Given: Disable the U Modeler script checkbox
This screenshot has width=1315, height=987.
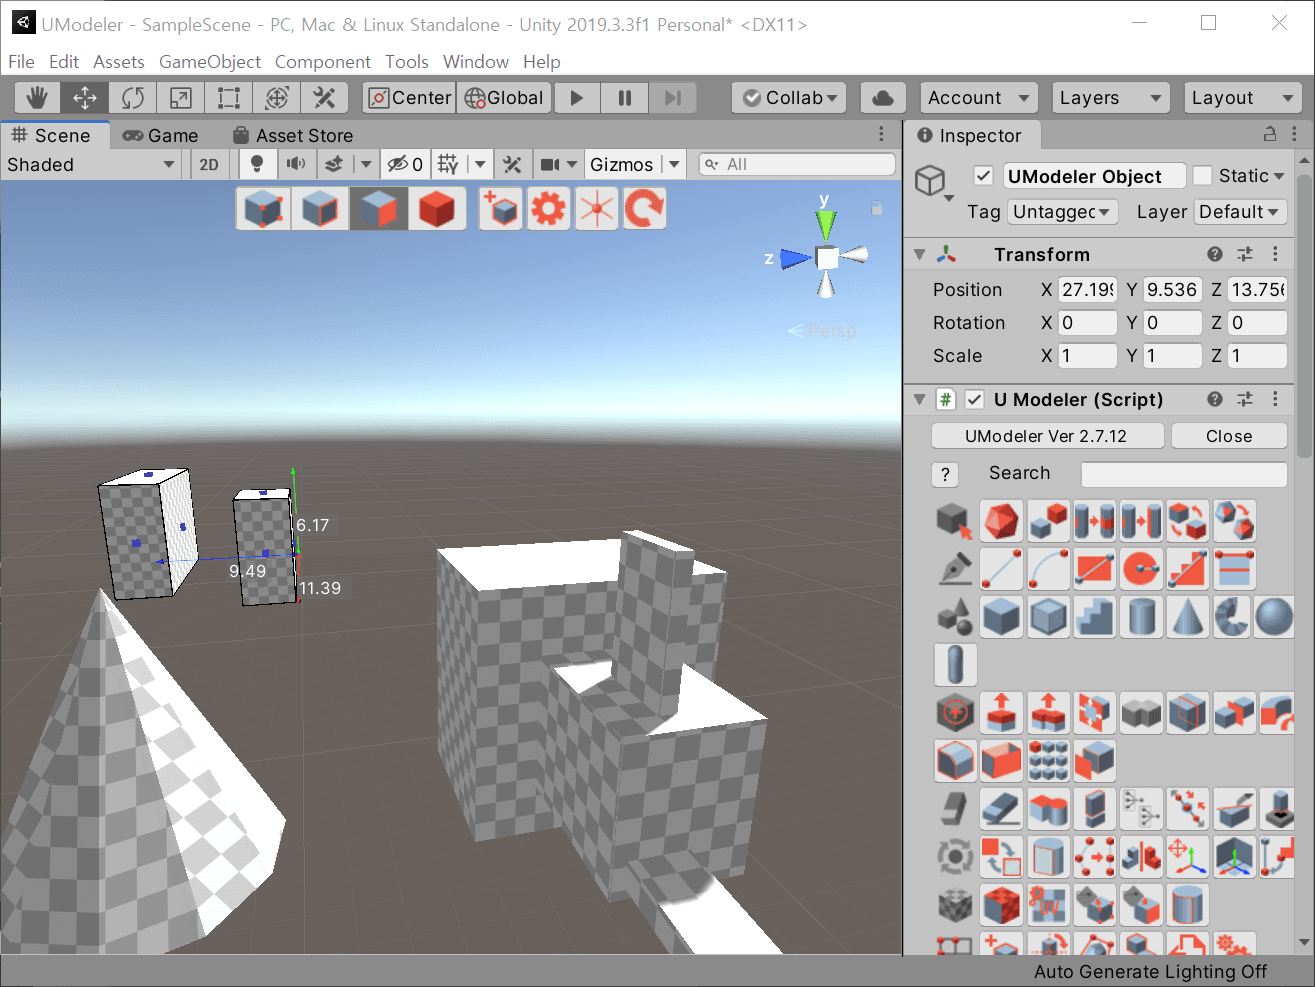Looking at the screenshot, I should coord(975,399).
